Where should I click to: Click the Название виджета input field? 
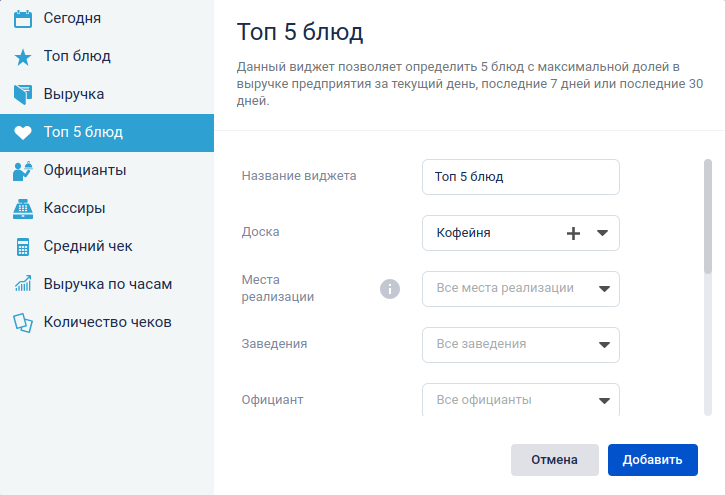coord(521,177)
